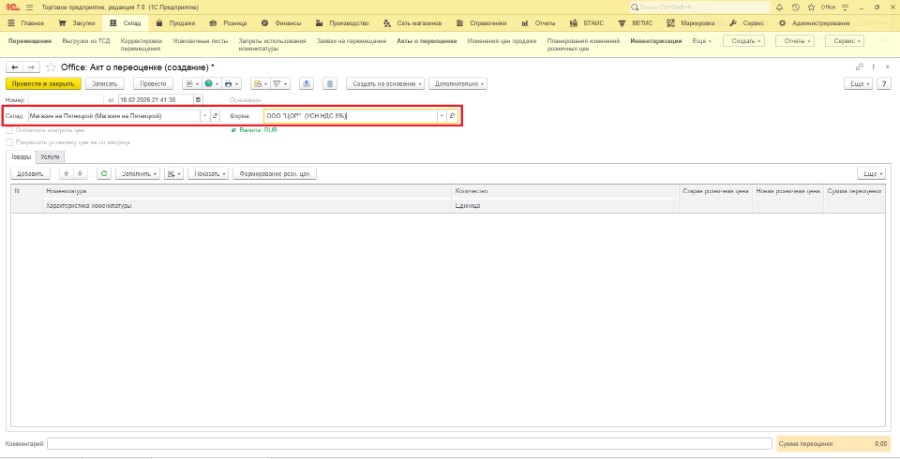Click the date and time field

pyautogui.click(x=156, y=100)
